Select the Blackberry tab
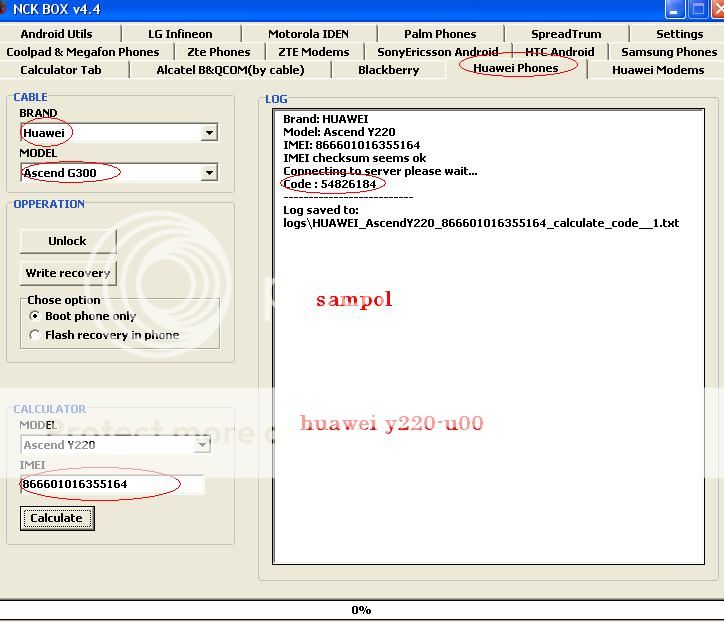 pos(388,70)
